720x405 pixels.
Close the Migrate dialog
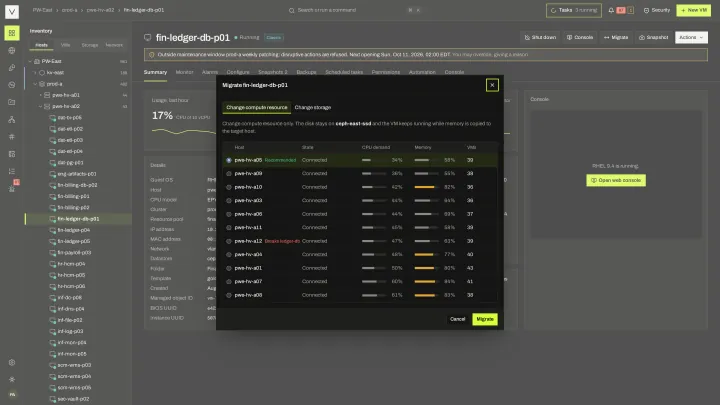point(492,85)
